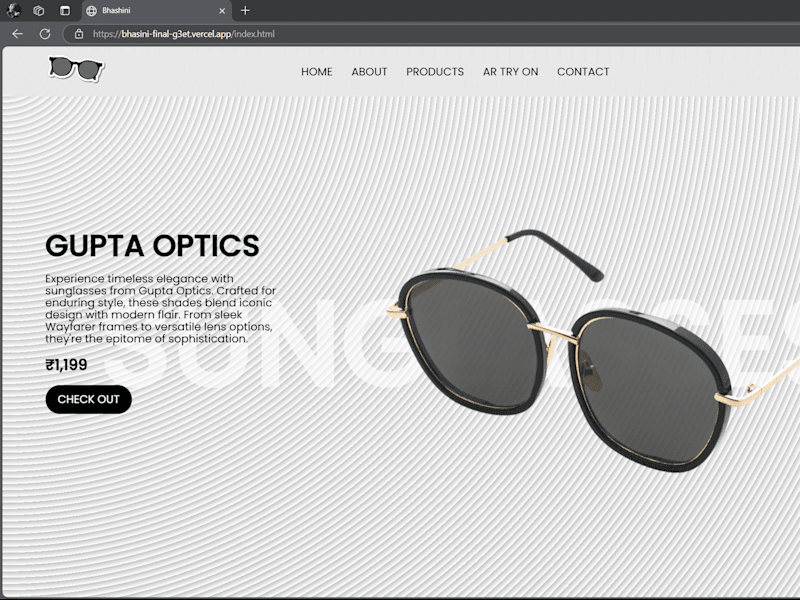Click the CHECK OUT button
The width and height of the screenshot is (800, 600).
click(89, 399)
